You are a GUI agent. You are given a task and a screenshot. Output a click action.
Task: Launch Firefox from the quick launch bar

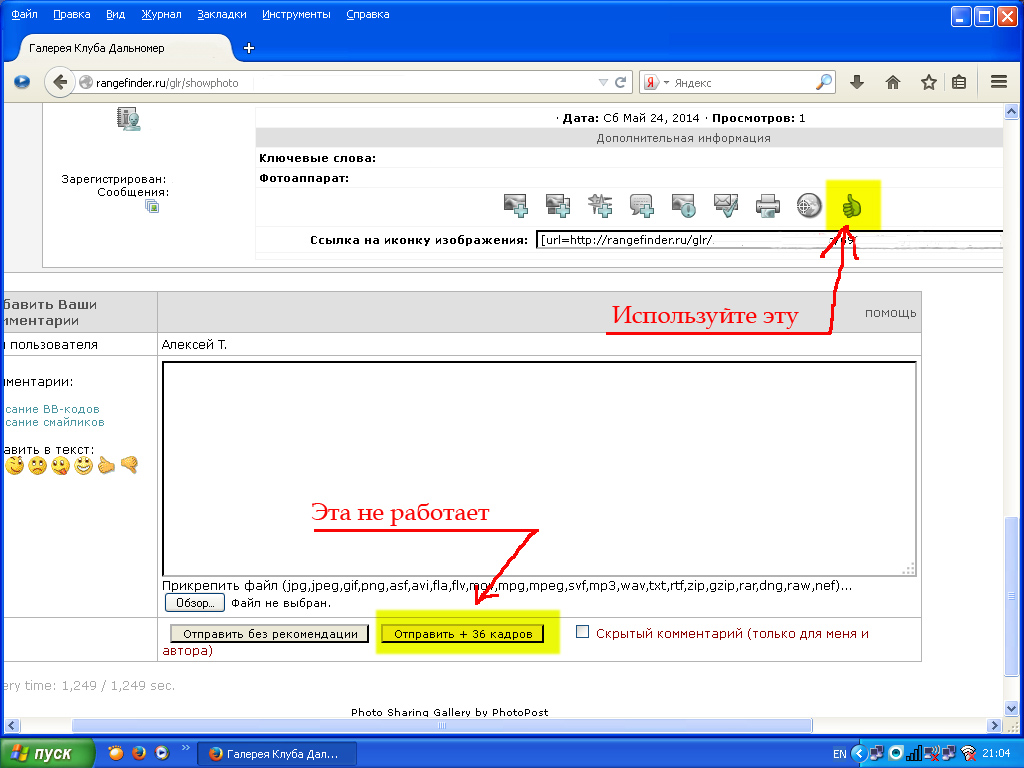pyautogui.click(x=138, y=753)
